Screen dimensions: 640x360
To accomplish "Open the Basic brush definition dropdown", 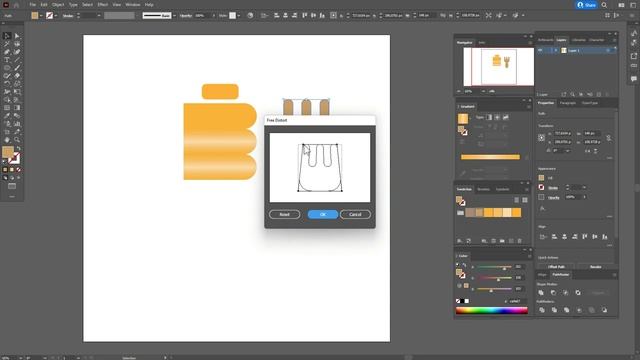I will (174, 16).
